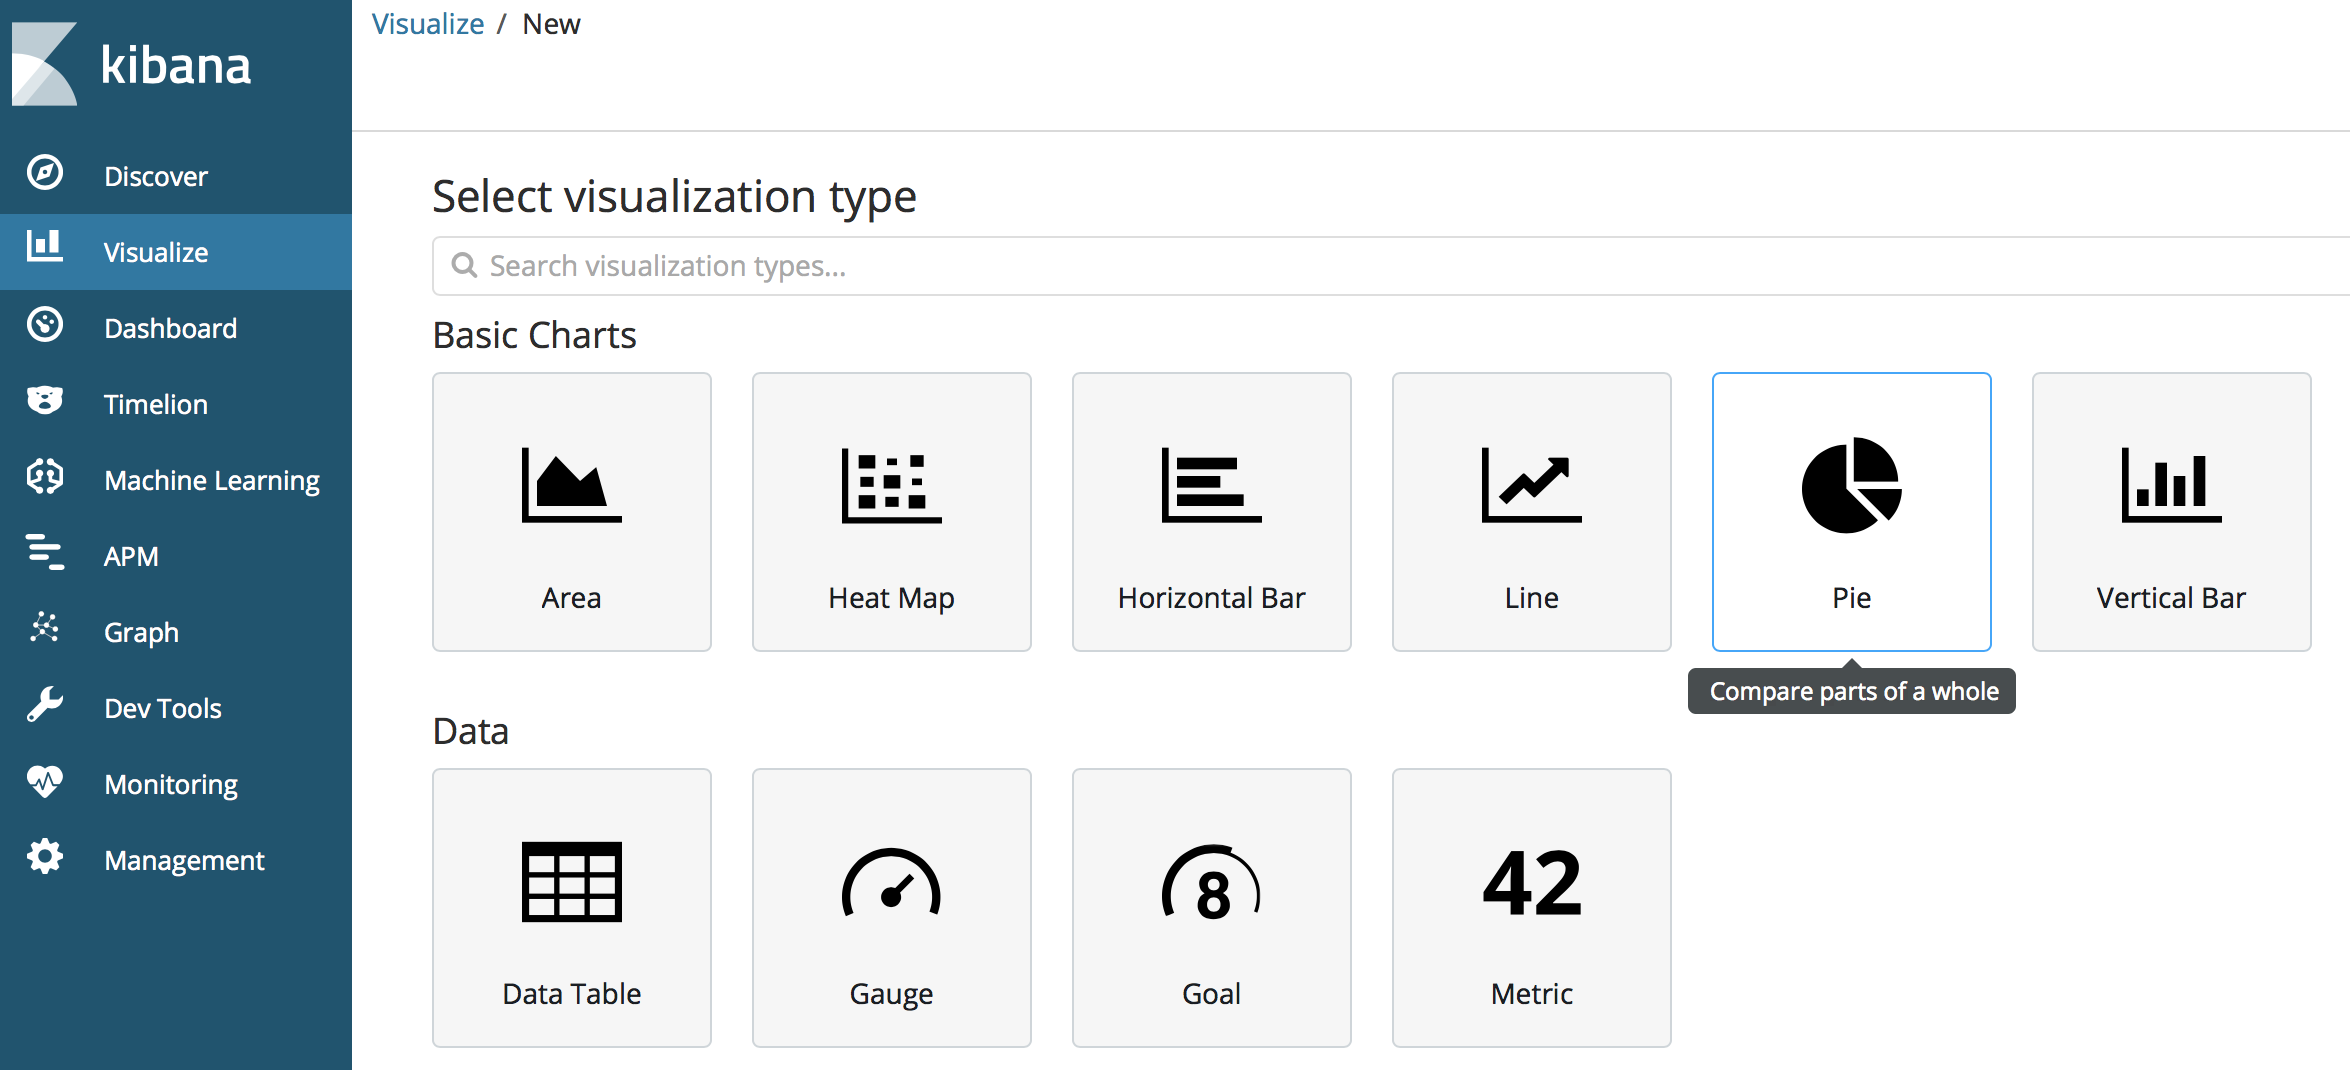This screenshot has width=2350, height=1070.
Task: Click the Dashboard gauge sidebar icon
Action: [x=45, y=325]
